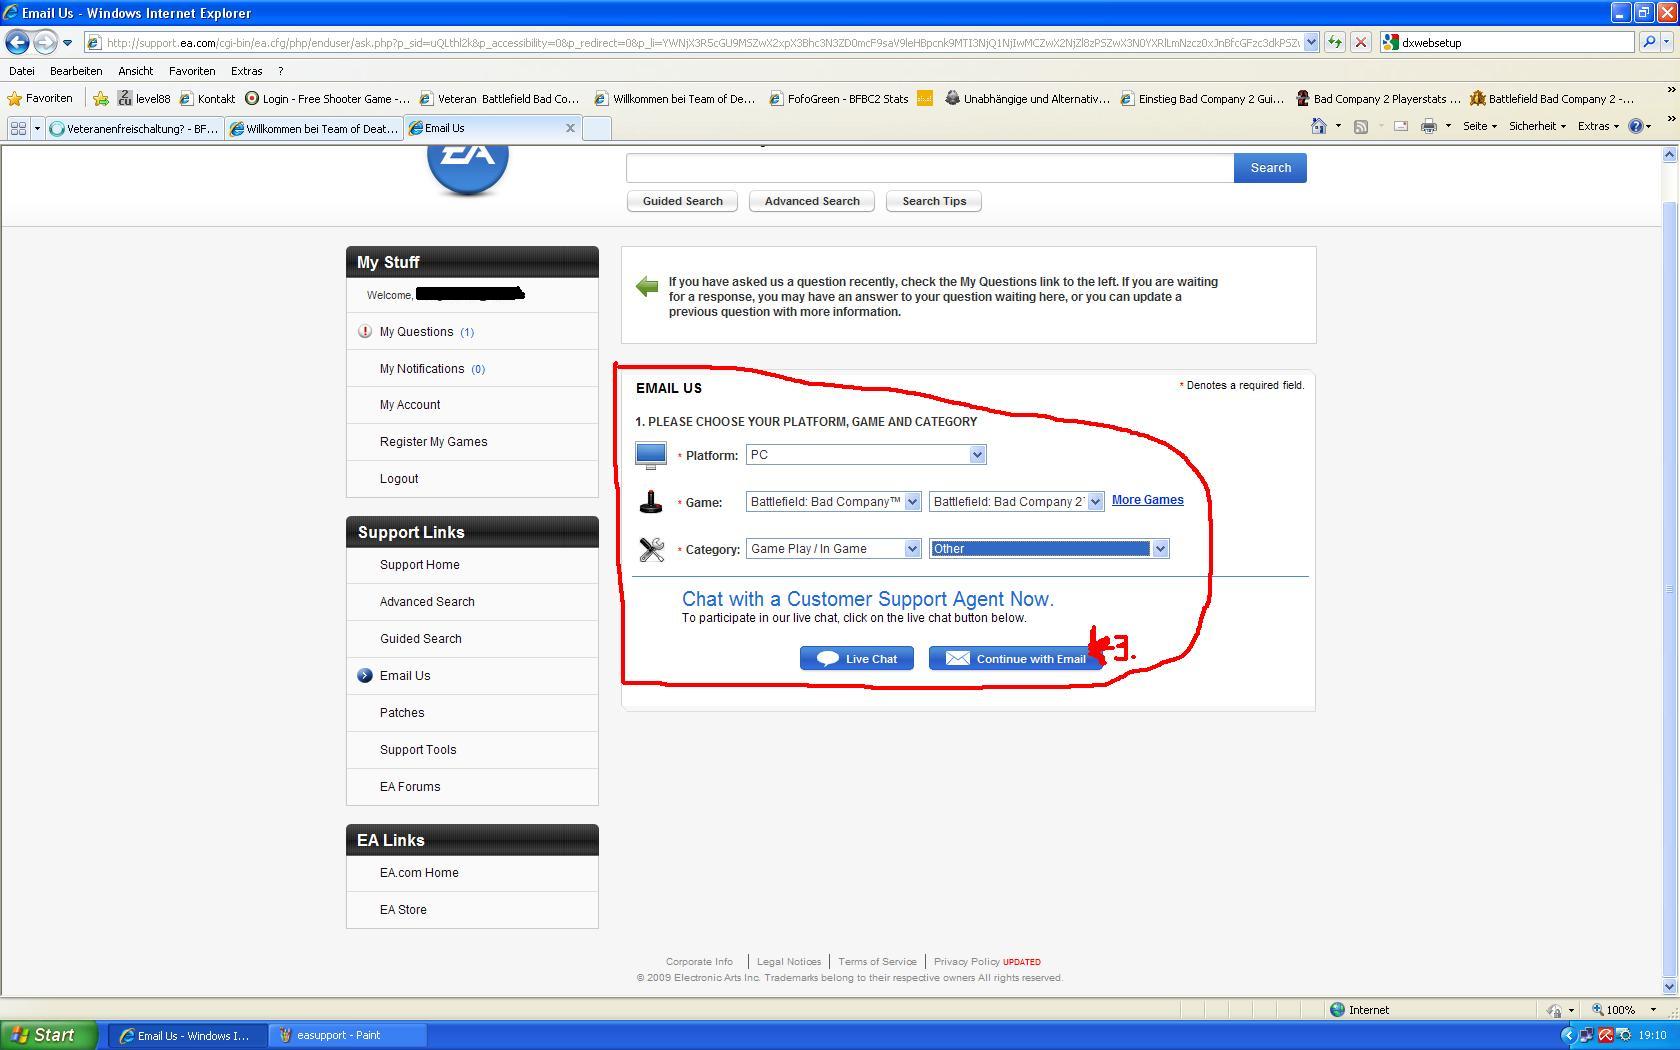Switch to the Veteranenfreischaltung tab
1680x1050 pixels.
(x=134, y=128)
